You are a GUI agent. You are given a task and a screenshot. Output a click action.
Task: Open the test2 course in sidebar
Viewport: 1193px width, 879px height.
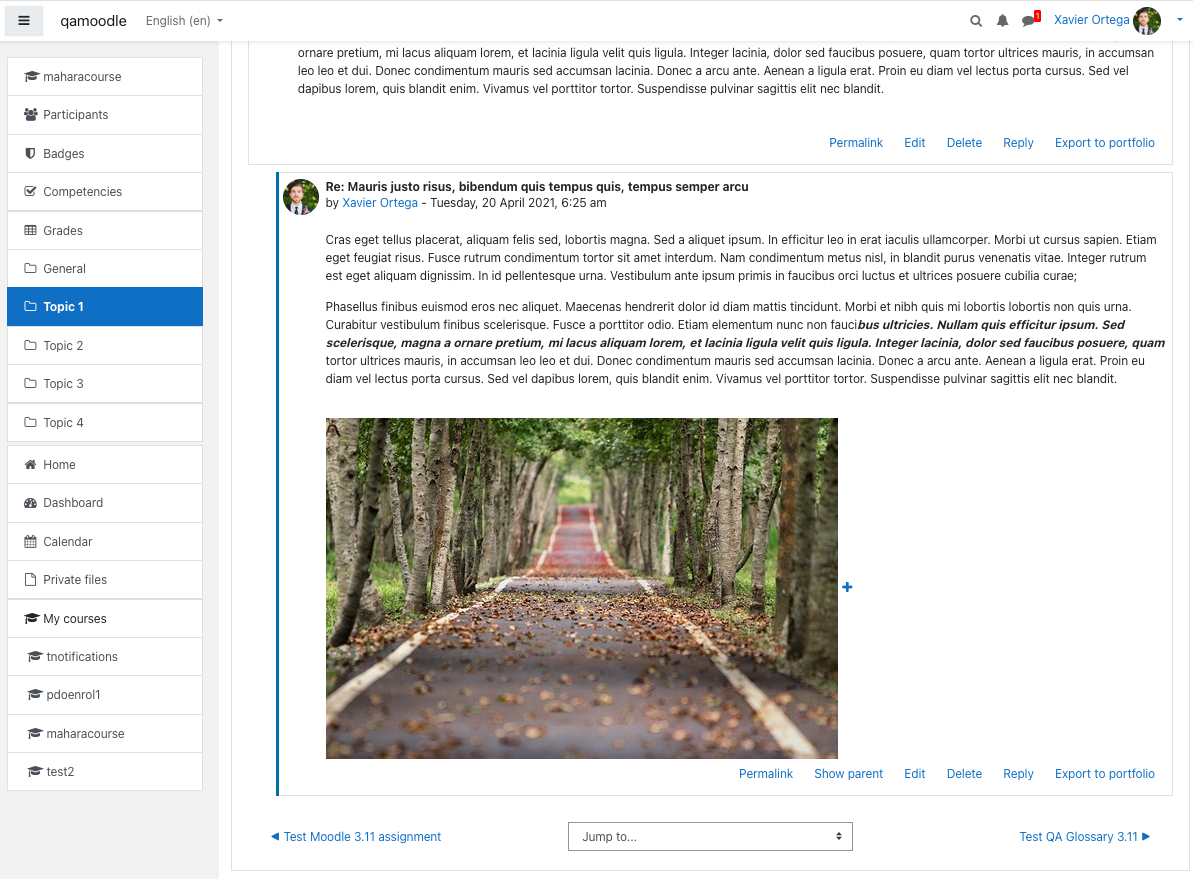click(105, 772)
